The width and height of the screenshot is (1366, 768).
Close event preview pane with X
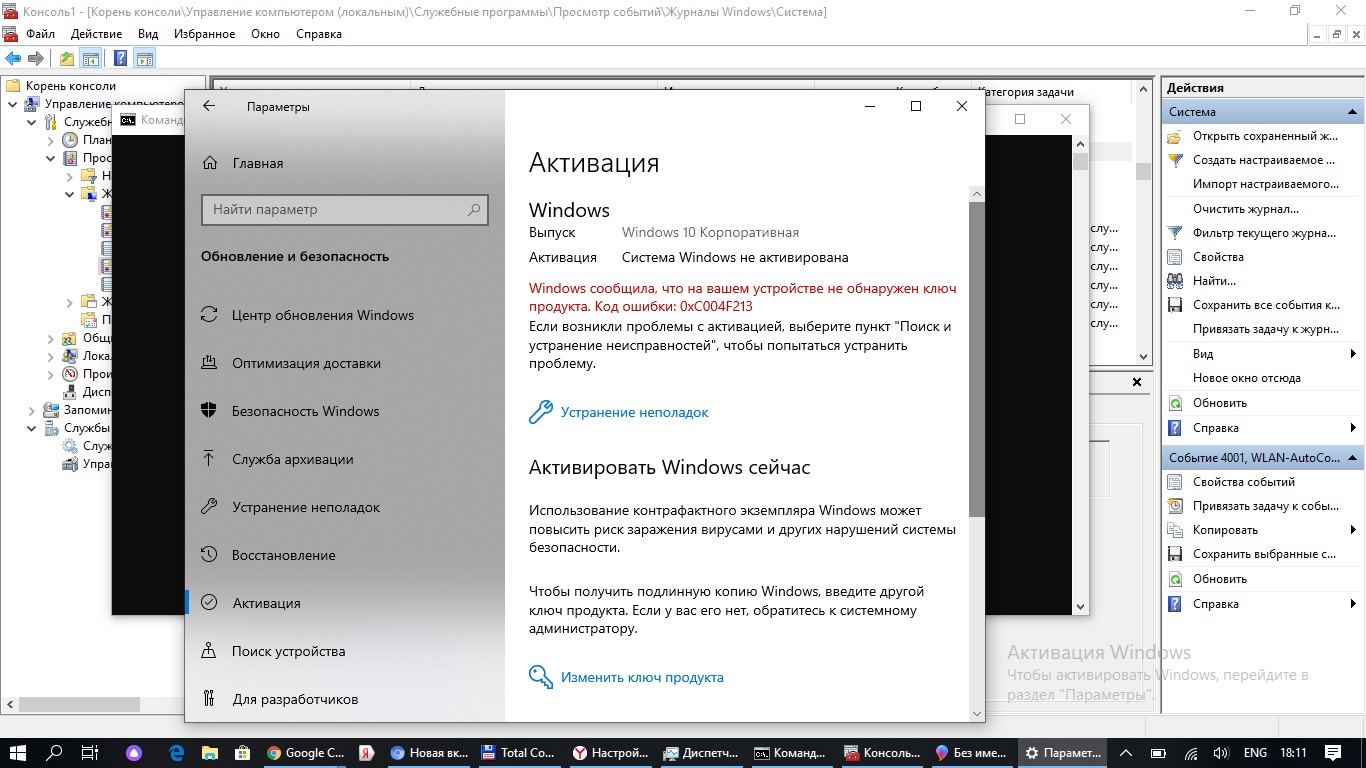(x=1137, y=382)
